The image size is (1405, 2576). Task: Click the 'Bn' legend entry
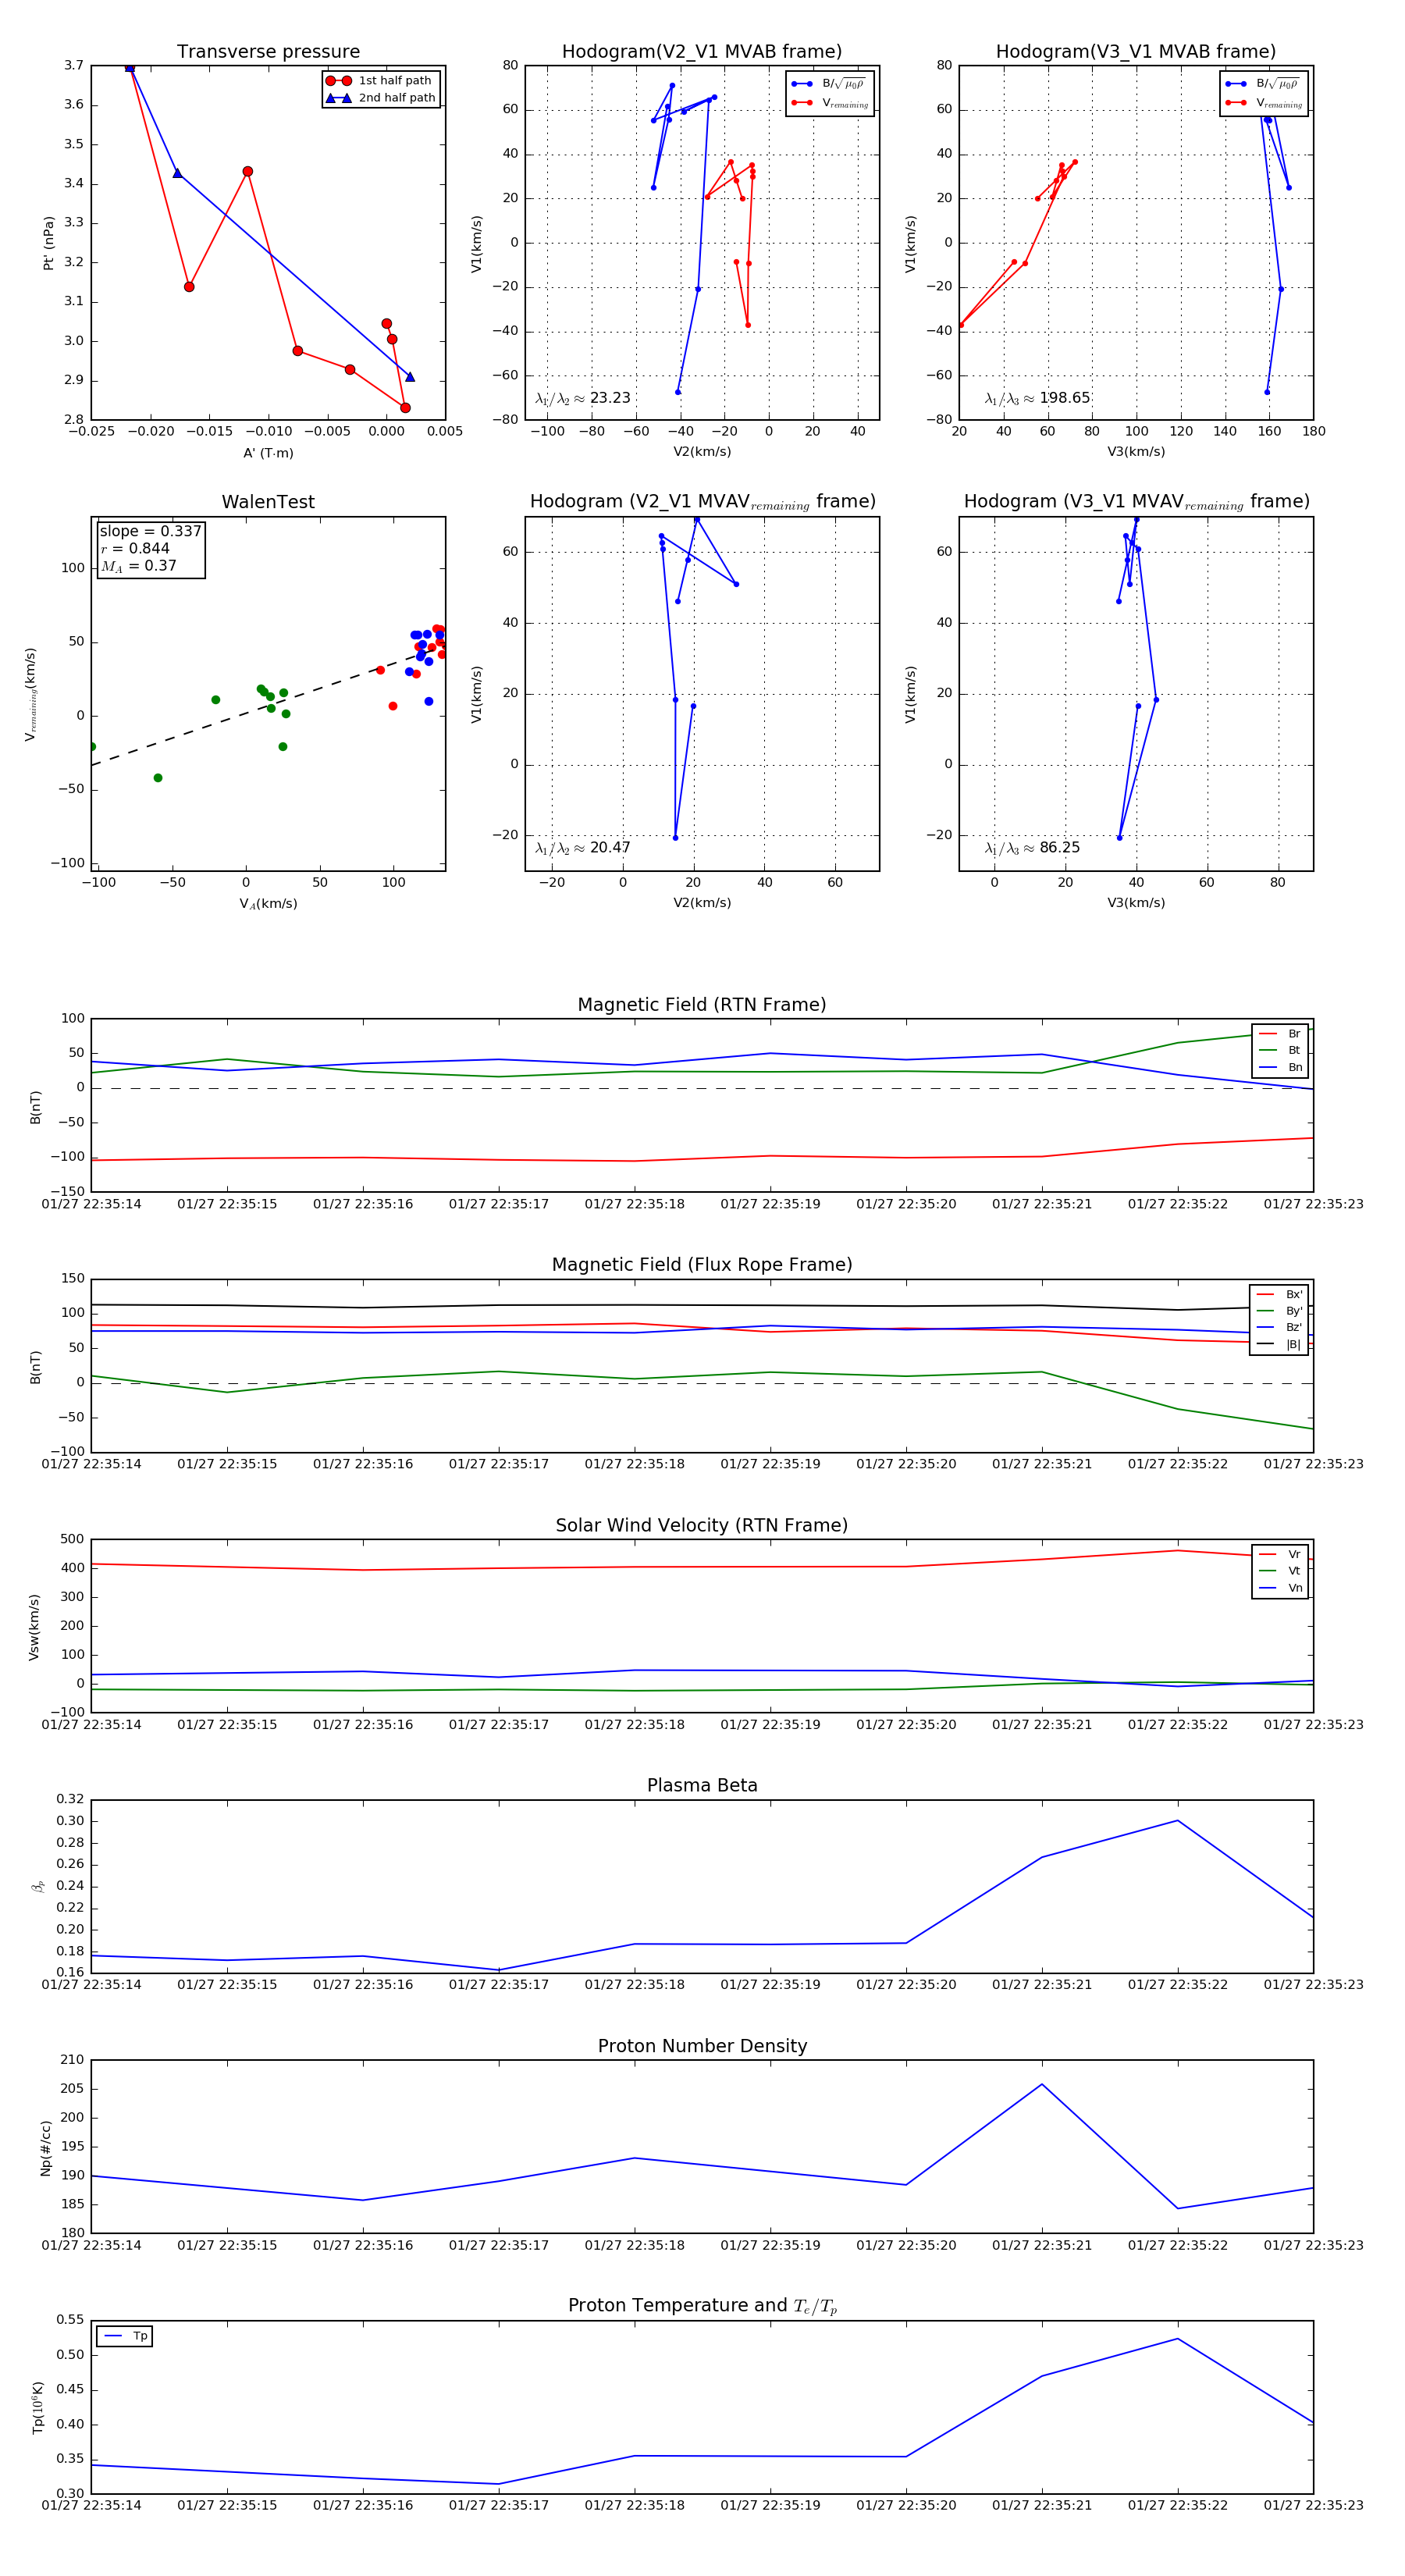1280,1067
